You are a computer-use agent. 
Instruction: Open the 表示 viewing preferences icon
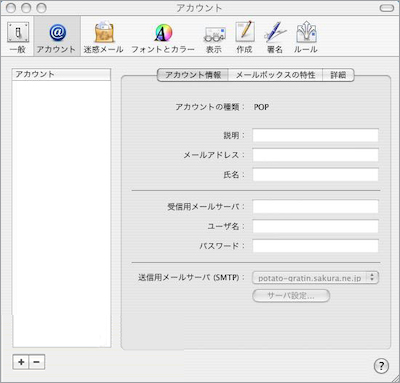(214, 37)
